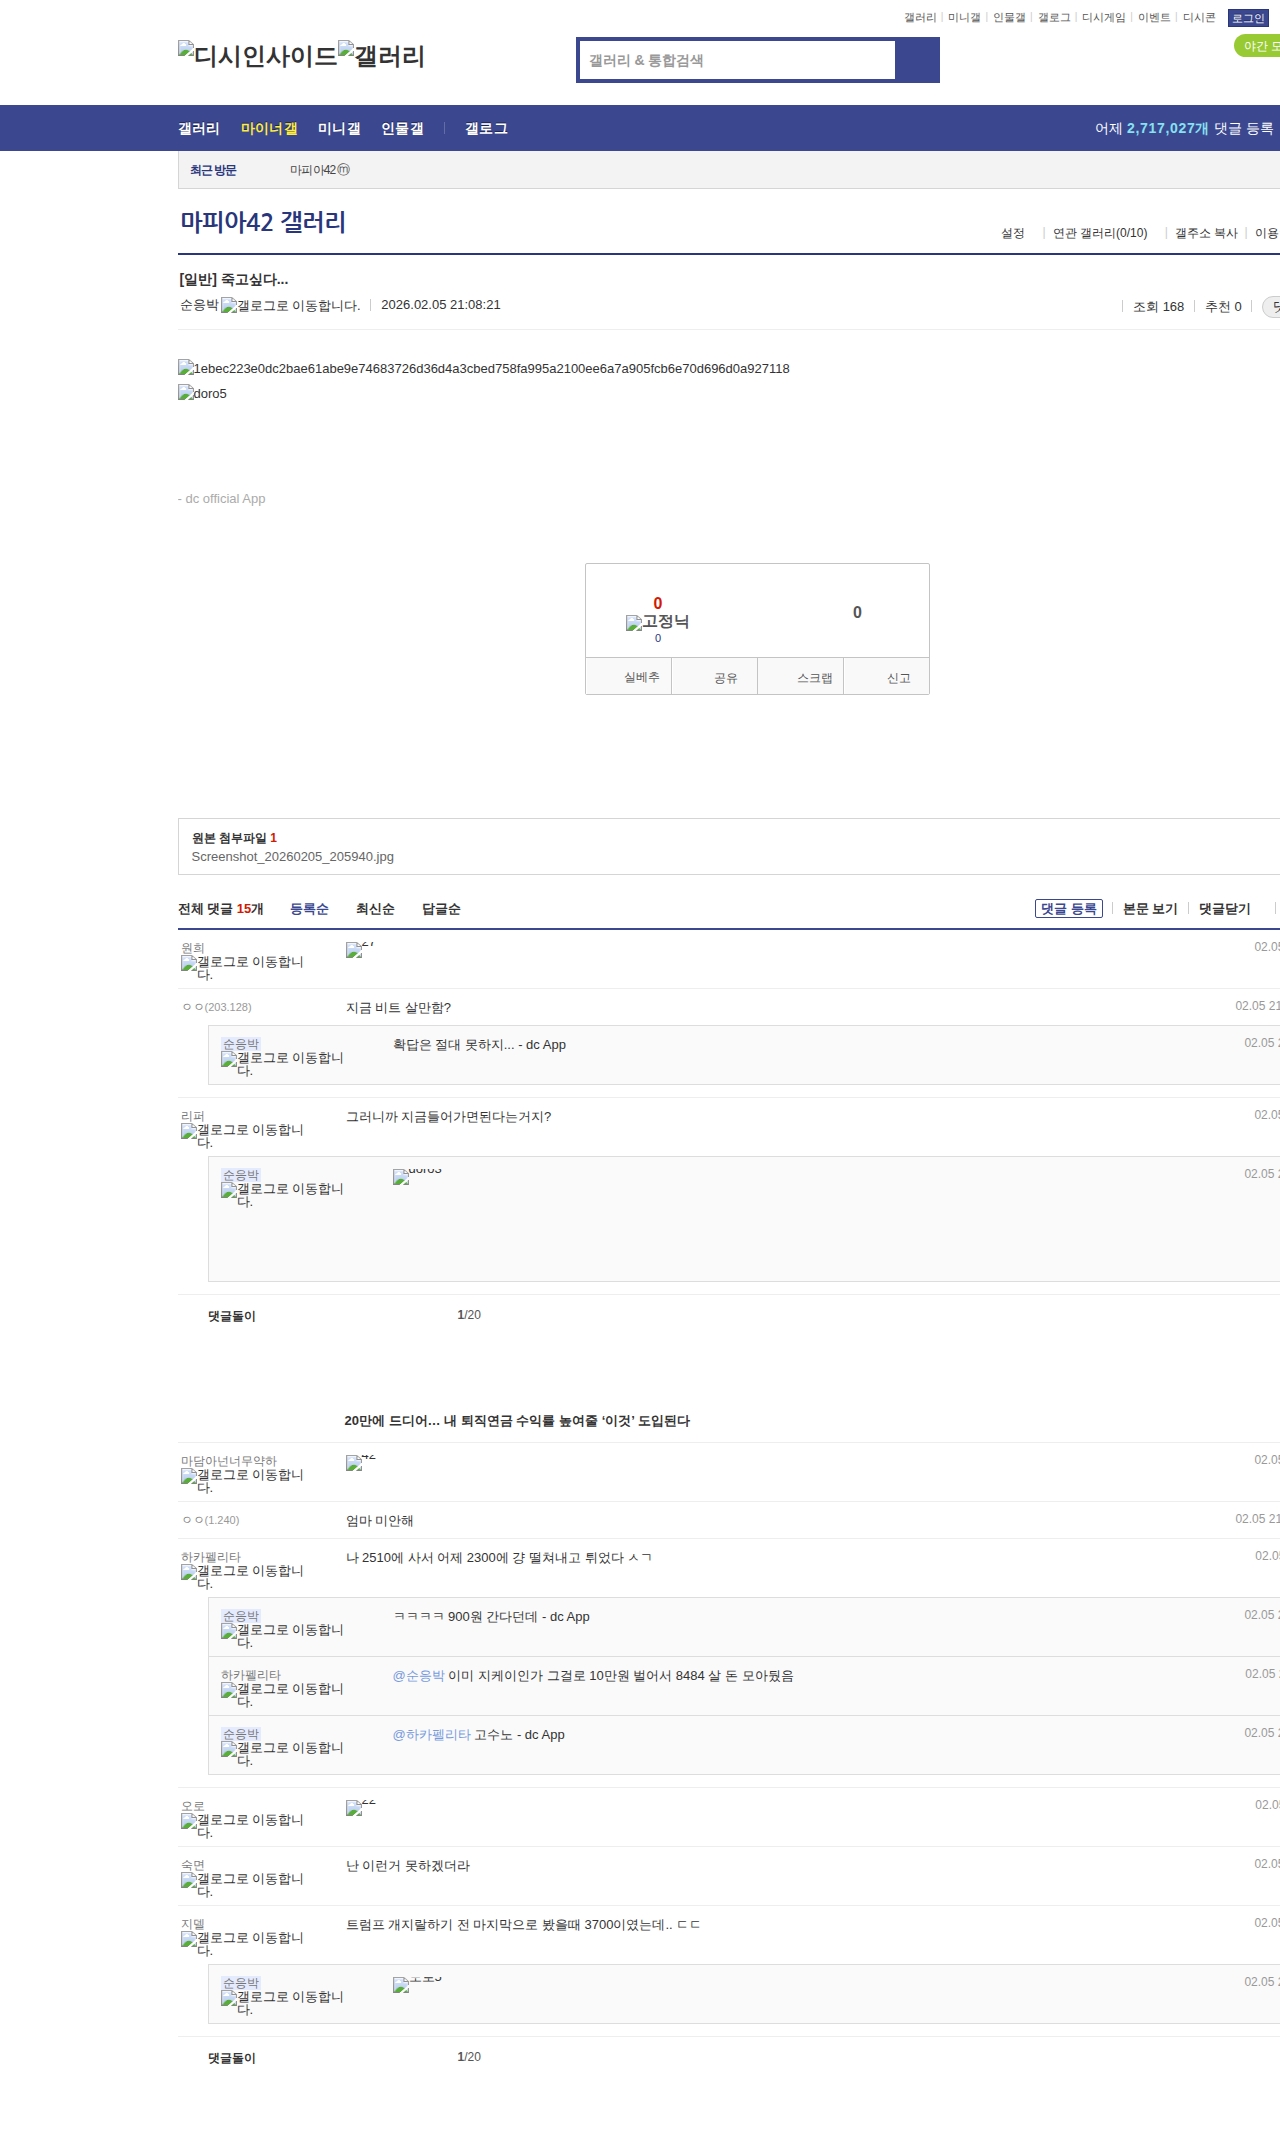1280x2131 pixels.
Task: Click the DCInside logo in the header
Action: (x=258, y=56)
